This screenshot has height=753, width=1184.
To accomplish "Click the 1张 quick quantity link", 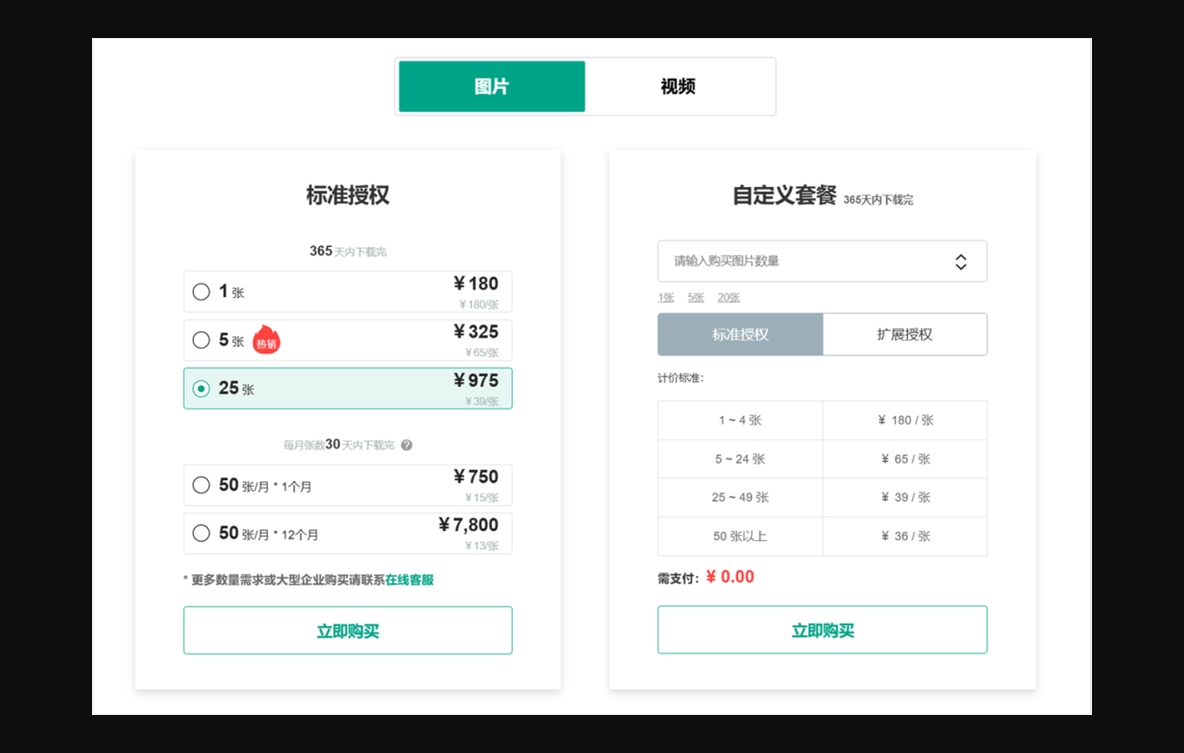I will tap(665, 297).
